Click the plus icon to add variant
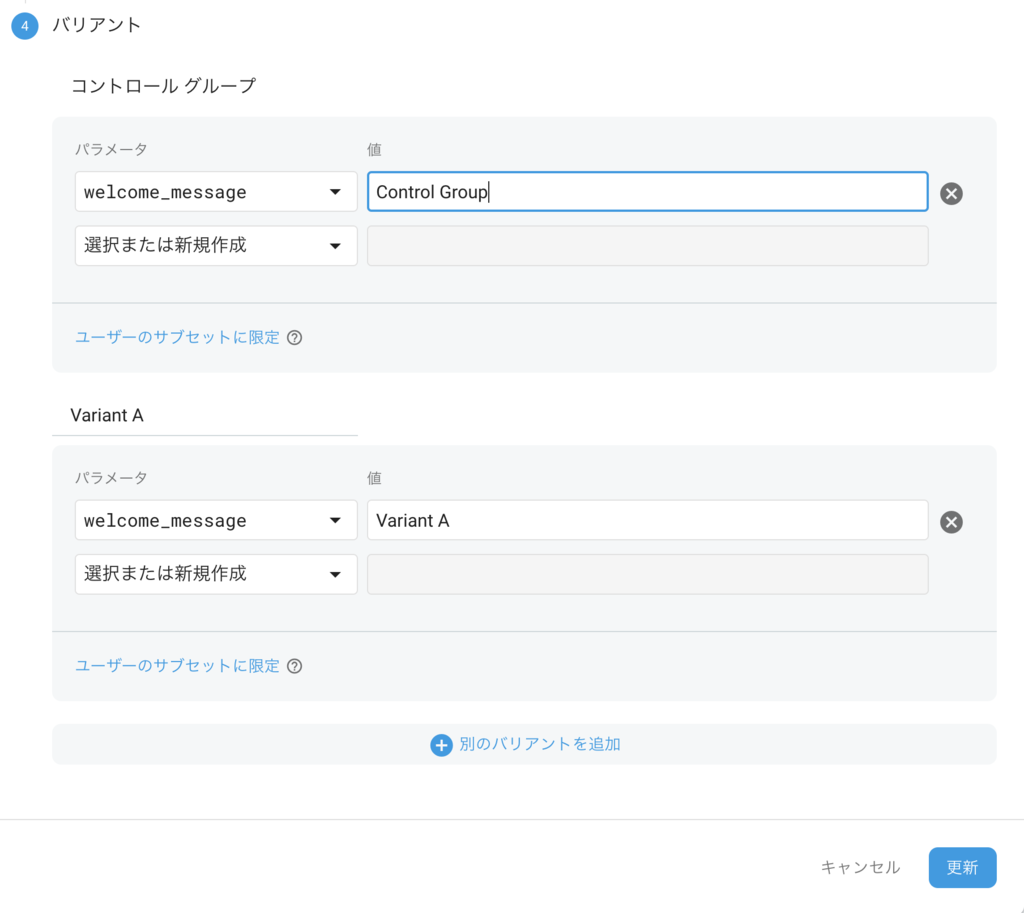Image resolution: width=1024 pixels, height=913 pixels. (x=441, y=745)
